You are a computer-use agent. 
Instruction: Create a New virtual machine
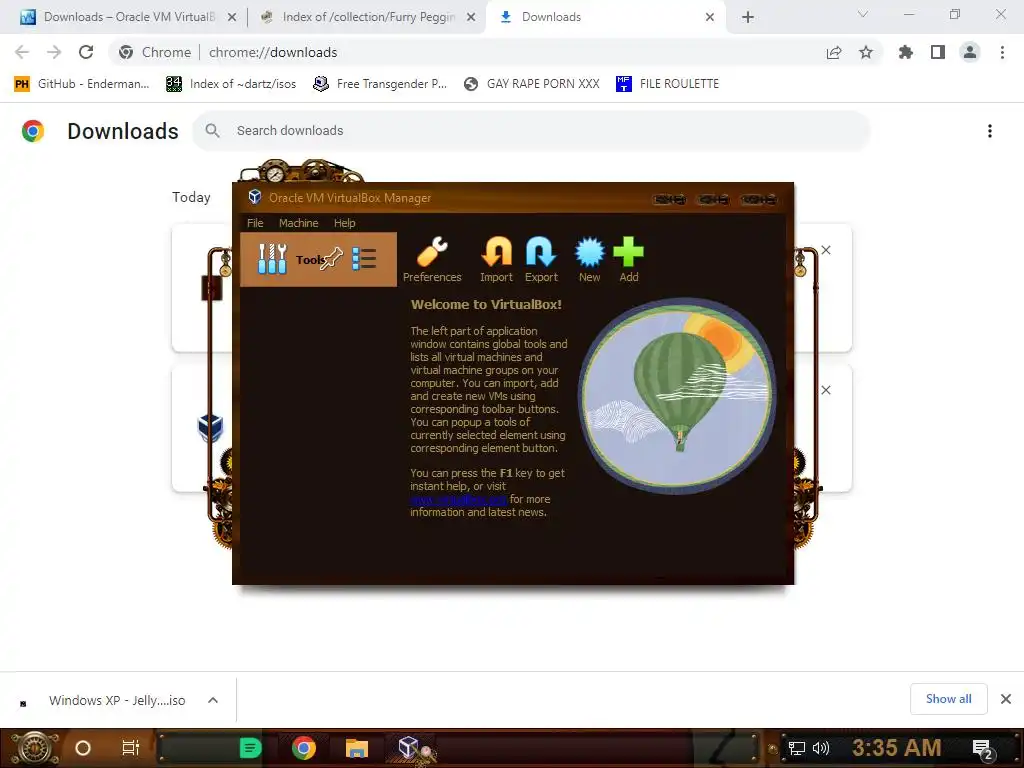click(x=589, y=260)
